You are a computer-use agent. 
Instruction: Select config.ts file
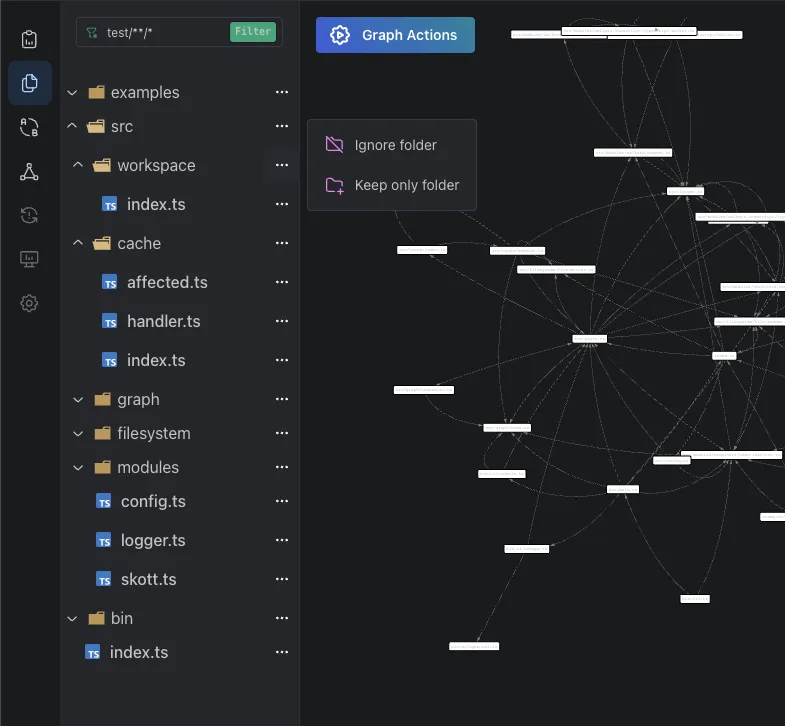tap(153, 502)
